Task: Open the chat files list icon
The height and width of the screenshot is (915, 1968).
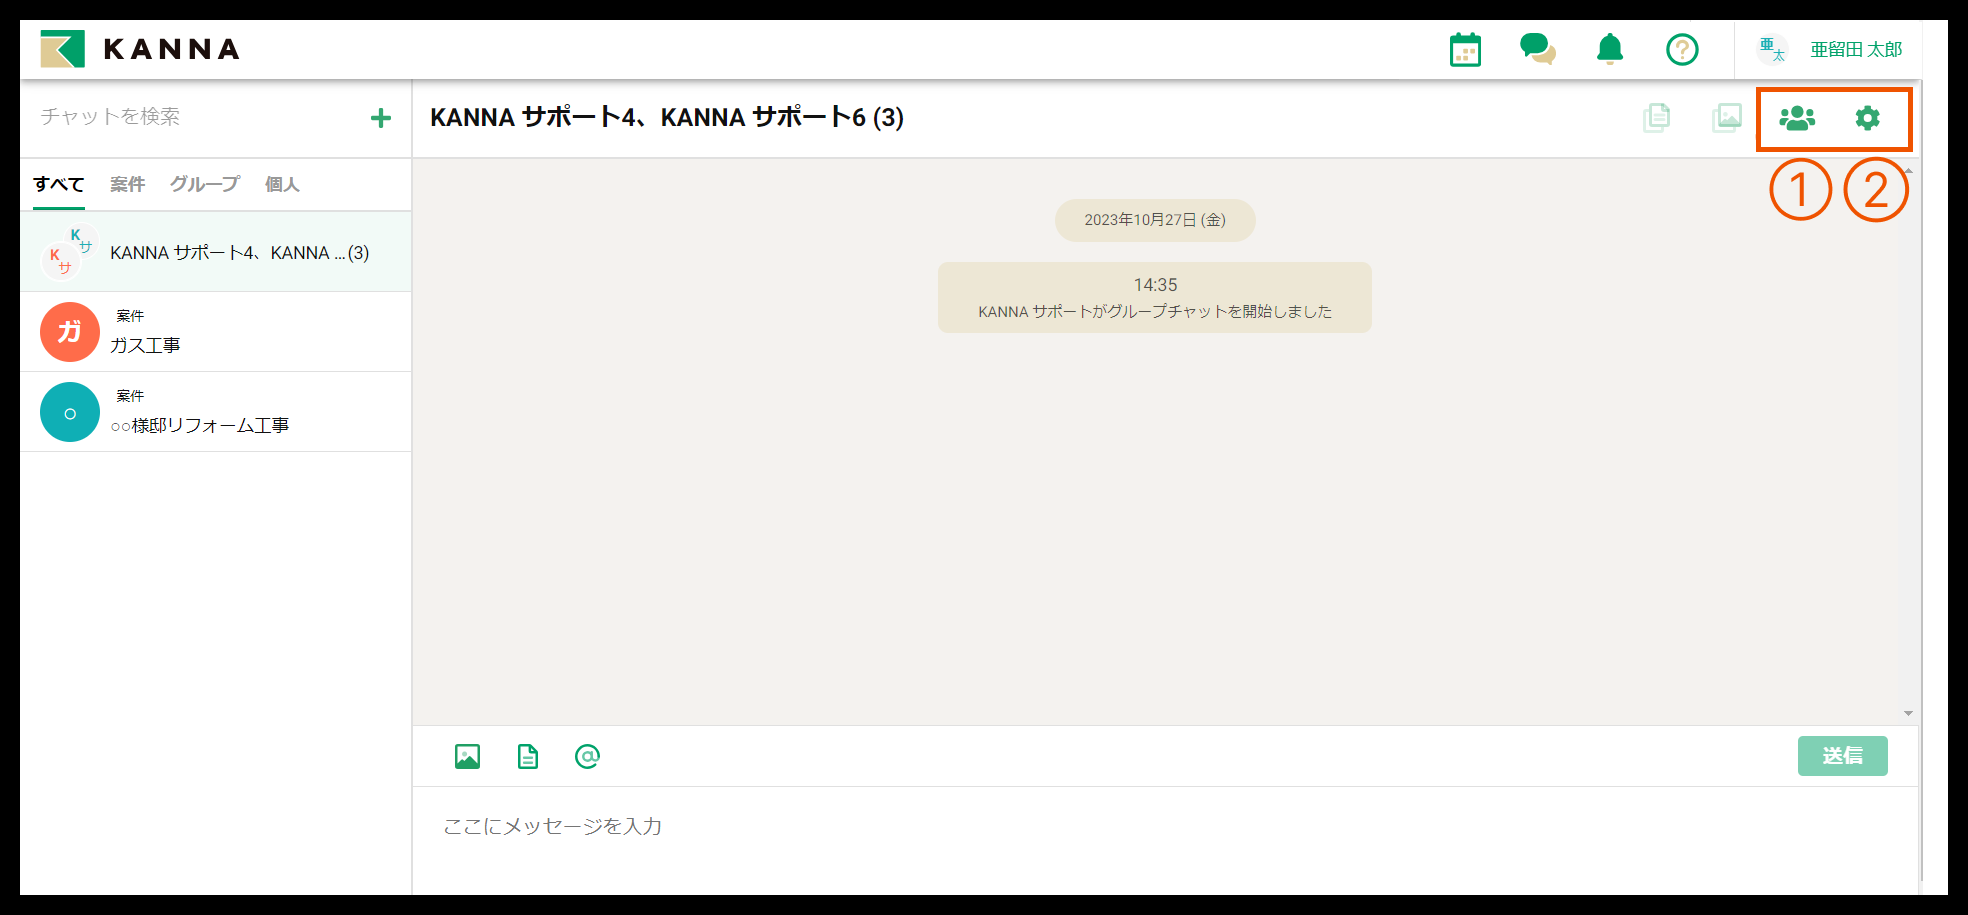Action: (1657, 118)
